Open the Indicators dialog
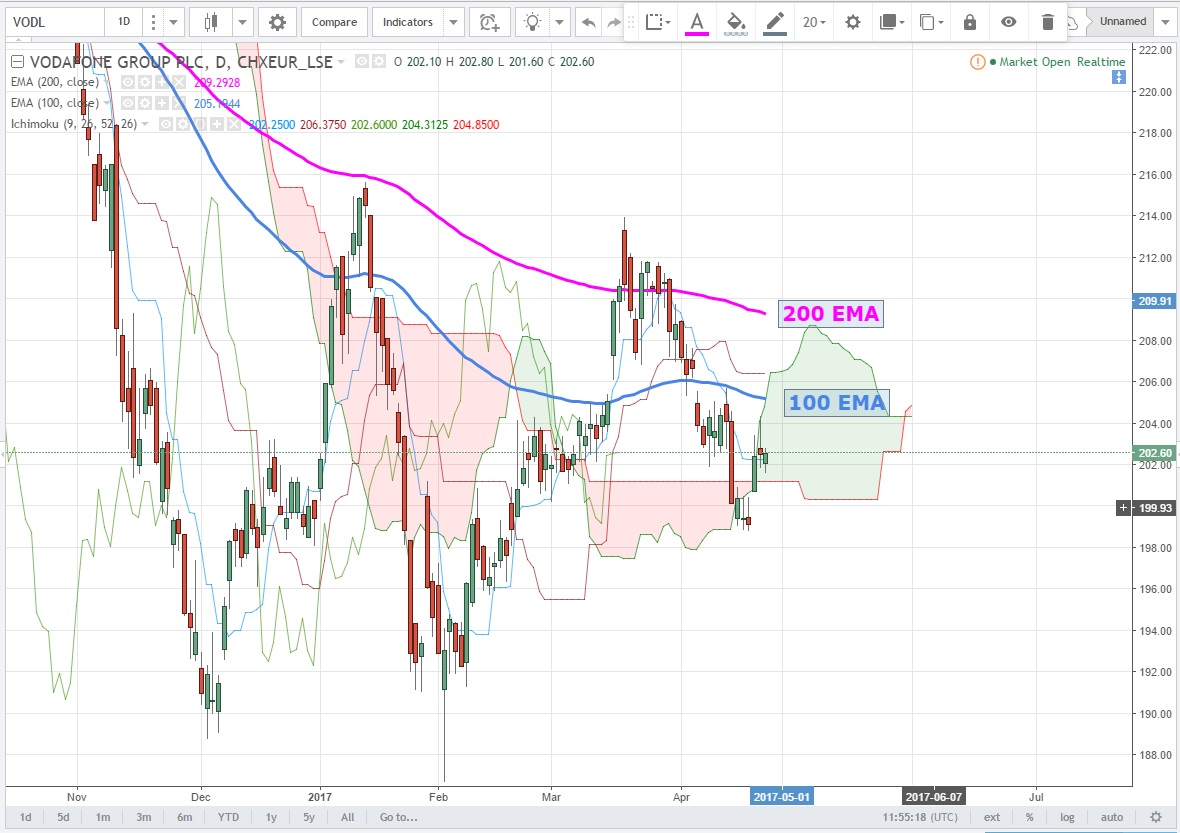The height and width of the screenshot is (833, 1180). tap(408, 23)
